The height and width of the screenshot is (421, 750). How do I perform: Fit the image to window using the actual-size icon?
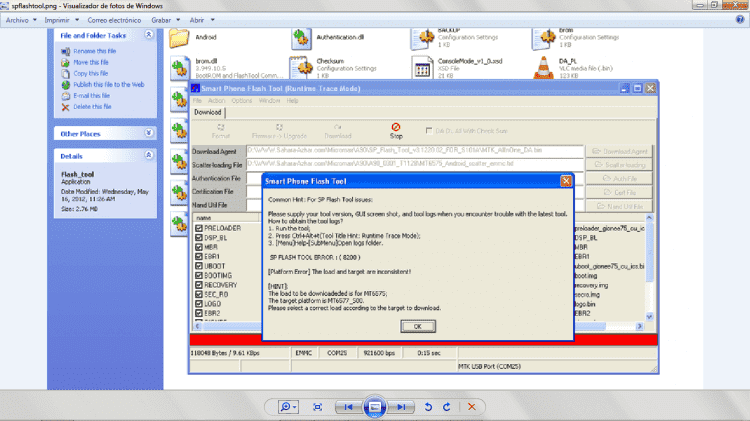(x=317, y=407)
